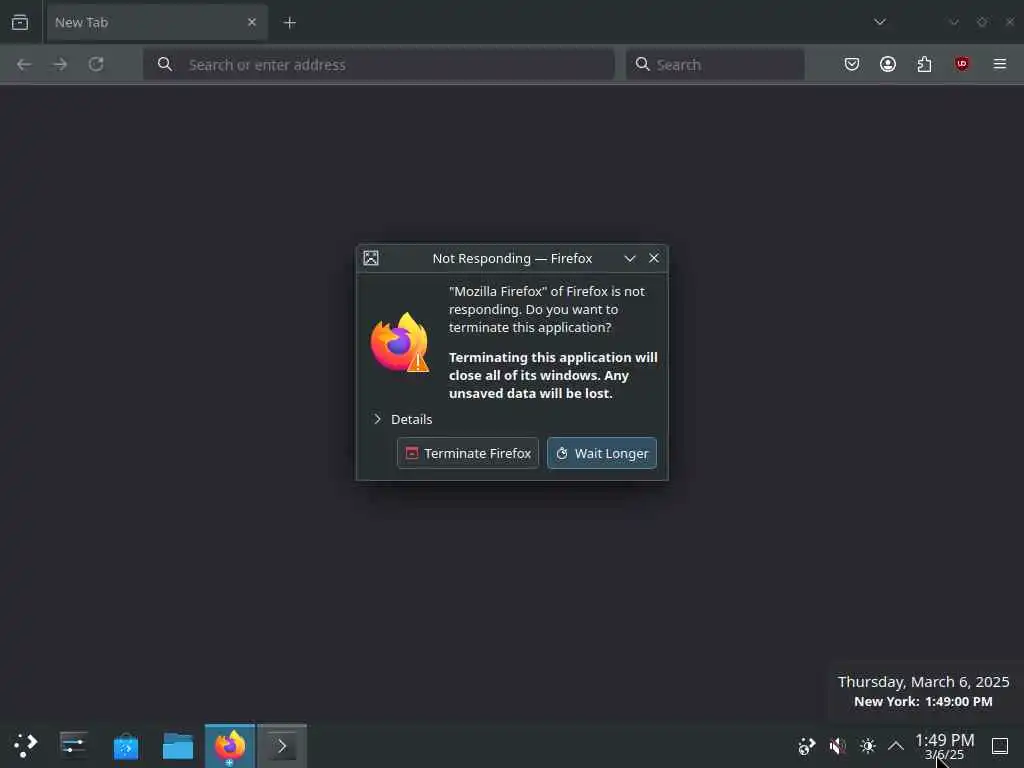Minimize the Firefox window
1024x768 pixels.
pyautogui.click(x=954, y=22)
